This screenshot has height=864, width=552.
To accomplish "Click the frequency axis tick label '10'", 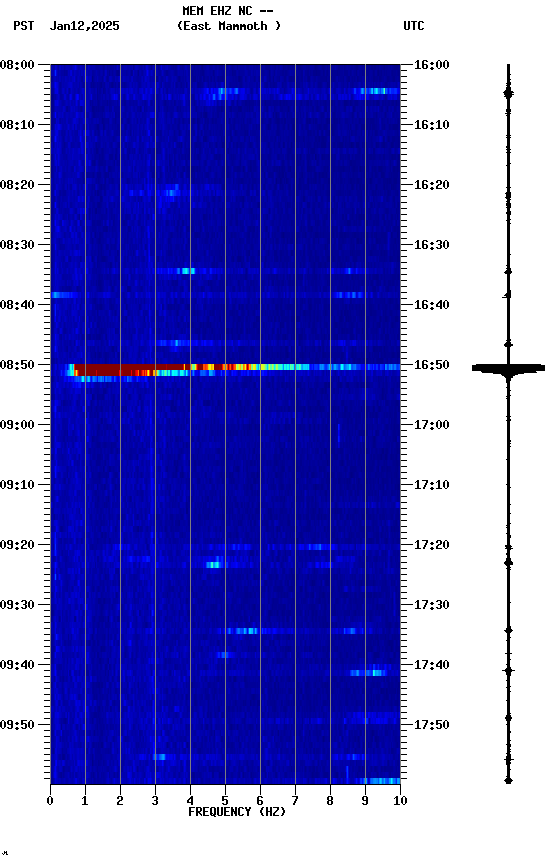I will [400, 801].
